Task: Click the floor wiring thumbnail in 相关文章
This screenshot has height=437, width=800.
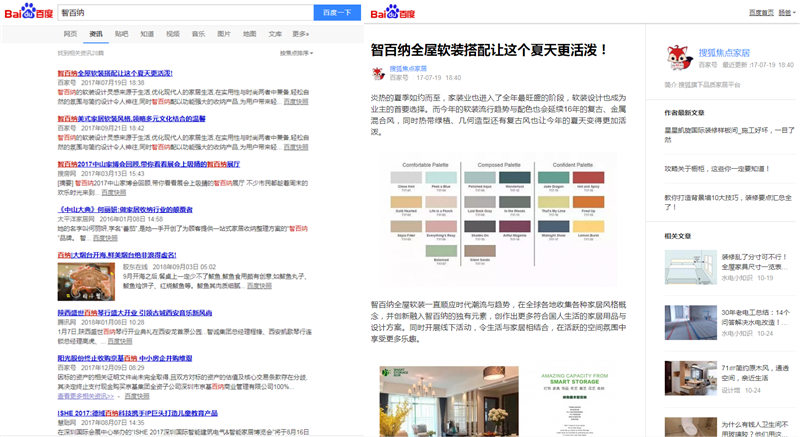Action: pyautogui.click(x=690, y=322)
